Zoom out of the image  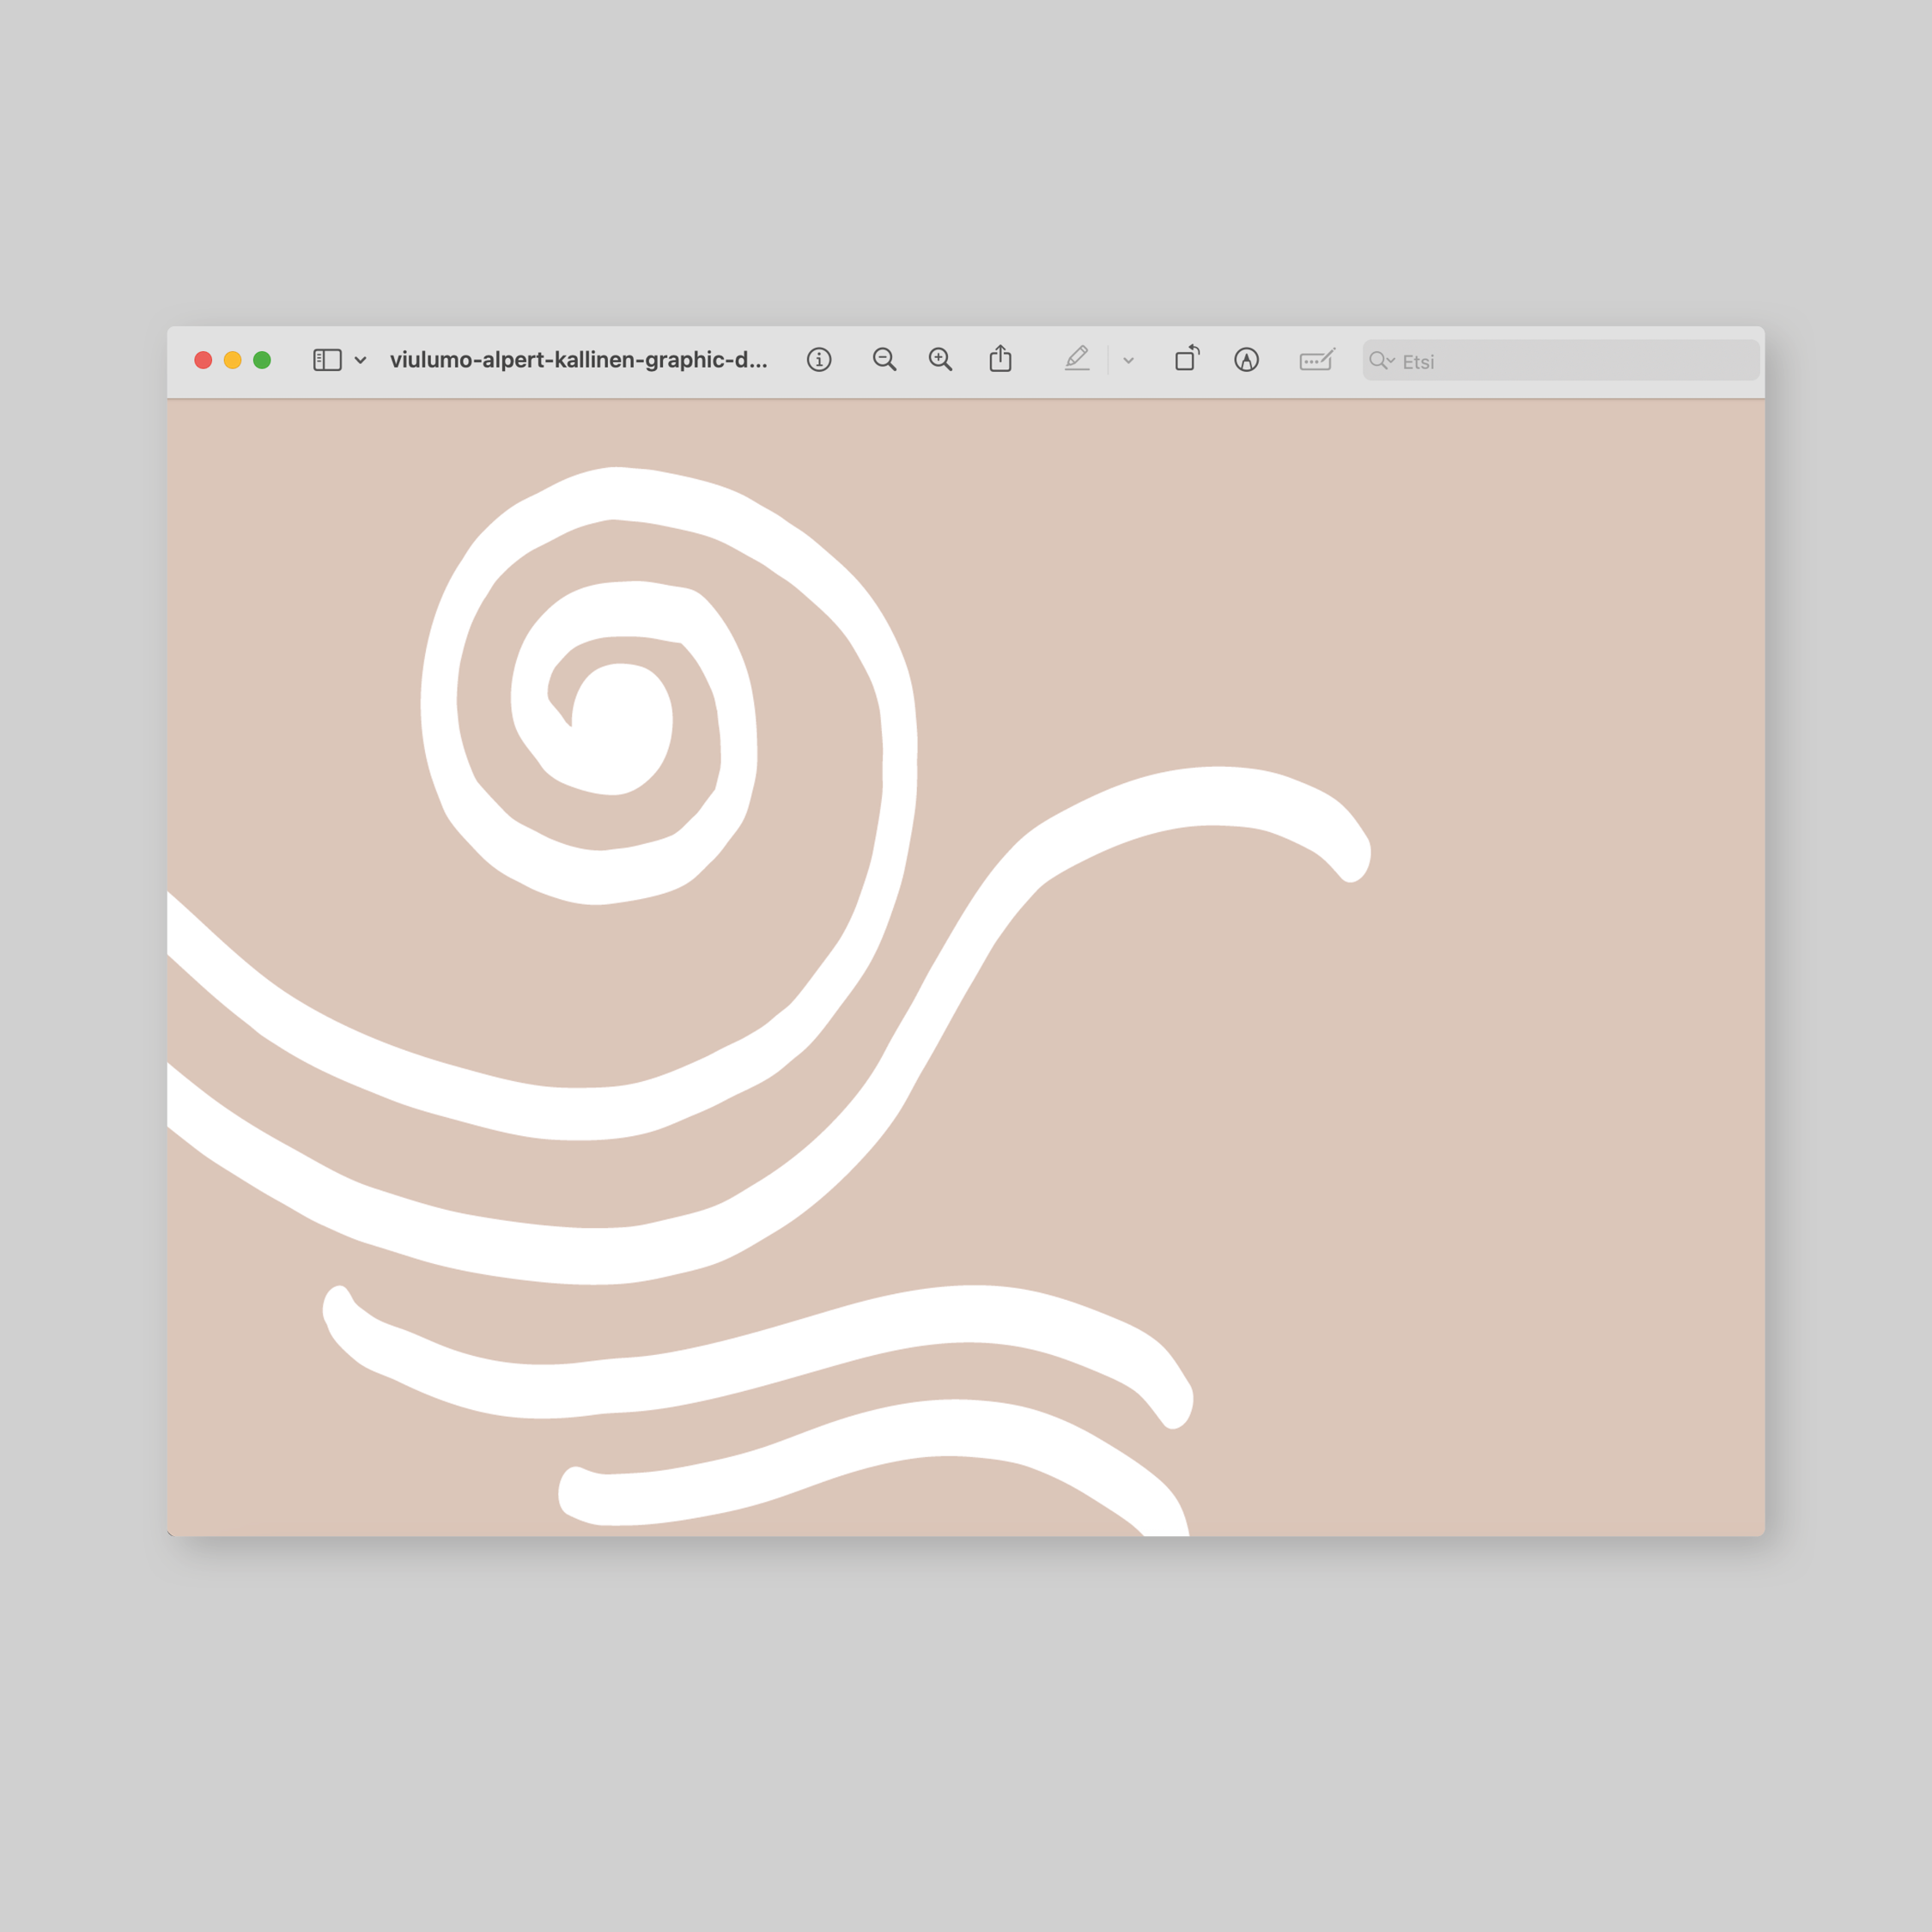(884, 360)
